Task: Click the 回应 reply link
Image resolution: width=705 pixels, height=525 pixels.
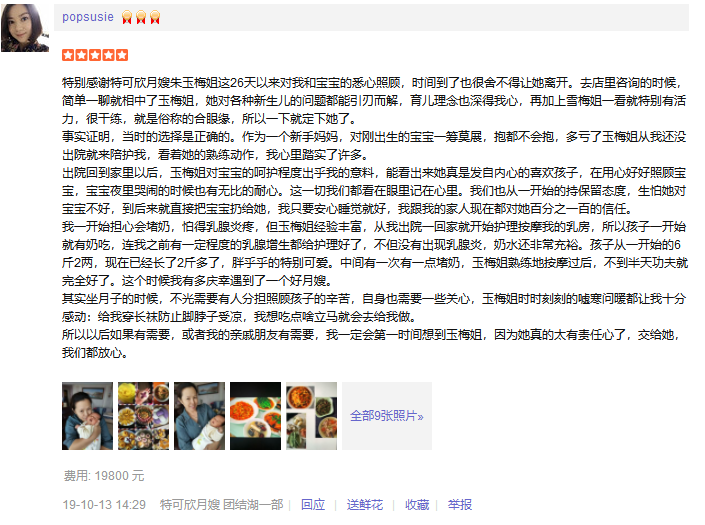Action: [x=313, y=505]
